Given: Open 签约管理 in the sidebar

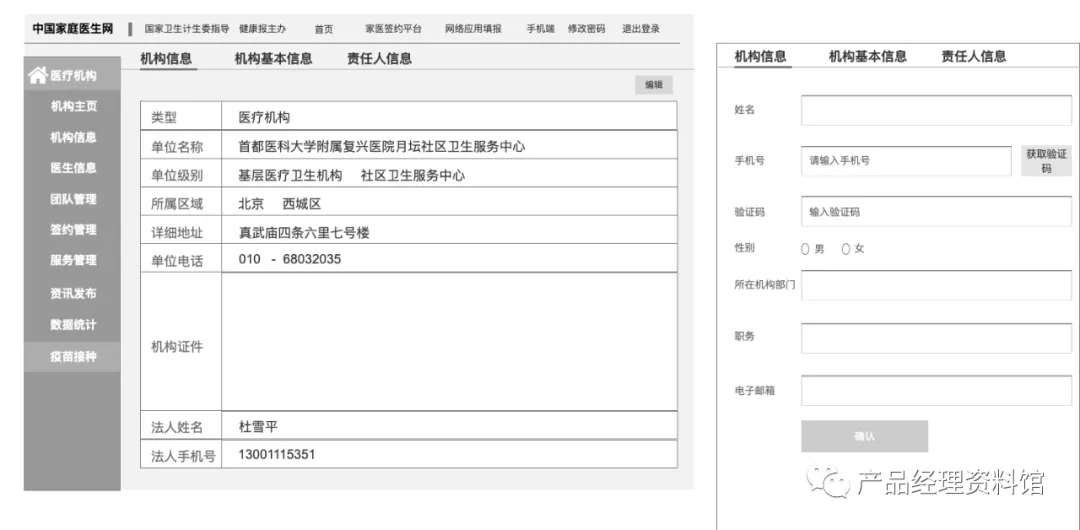Looking at the screenshot, I should click(73, 230).
